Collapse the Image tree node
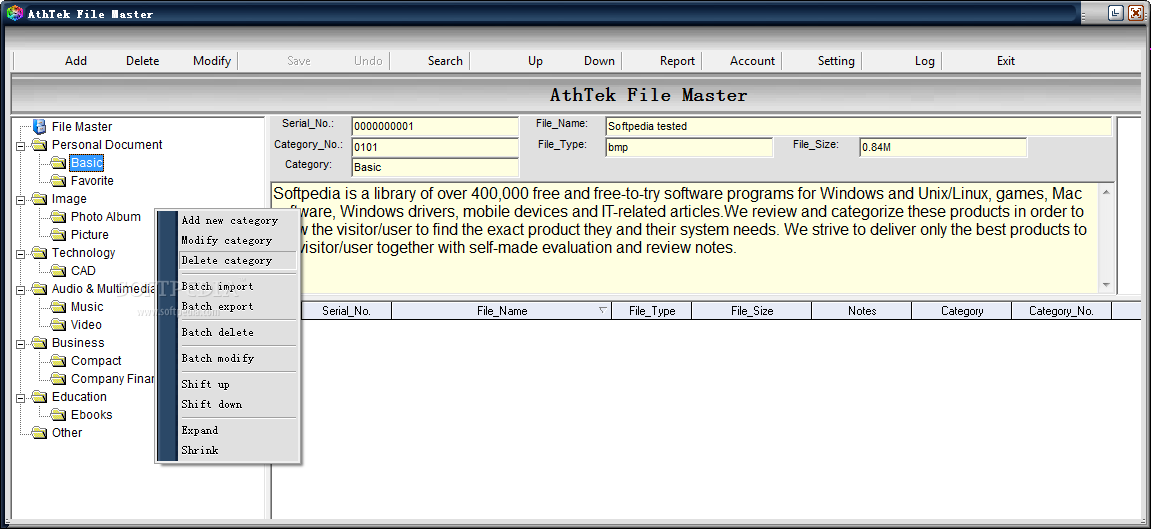This screenshot has height=529, width=1151. 21,200
